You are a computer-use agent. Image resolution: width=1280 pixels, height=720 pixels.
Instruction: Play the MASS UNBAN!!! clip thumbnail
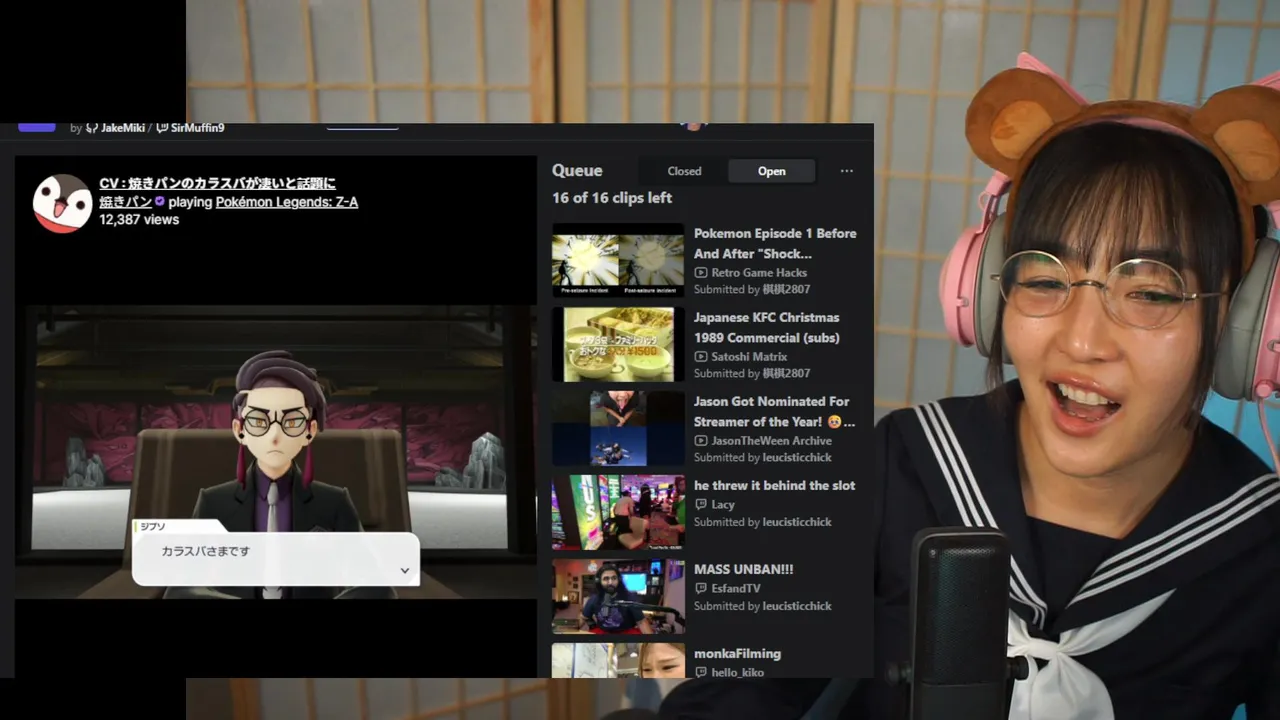pos(618,596)
